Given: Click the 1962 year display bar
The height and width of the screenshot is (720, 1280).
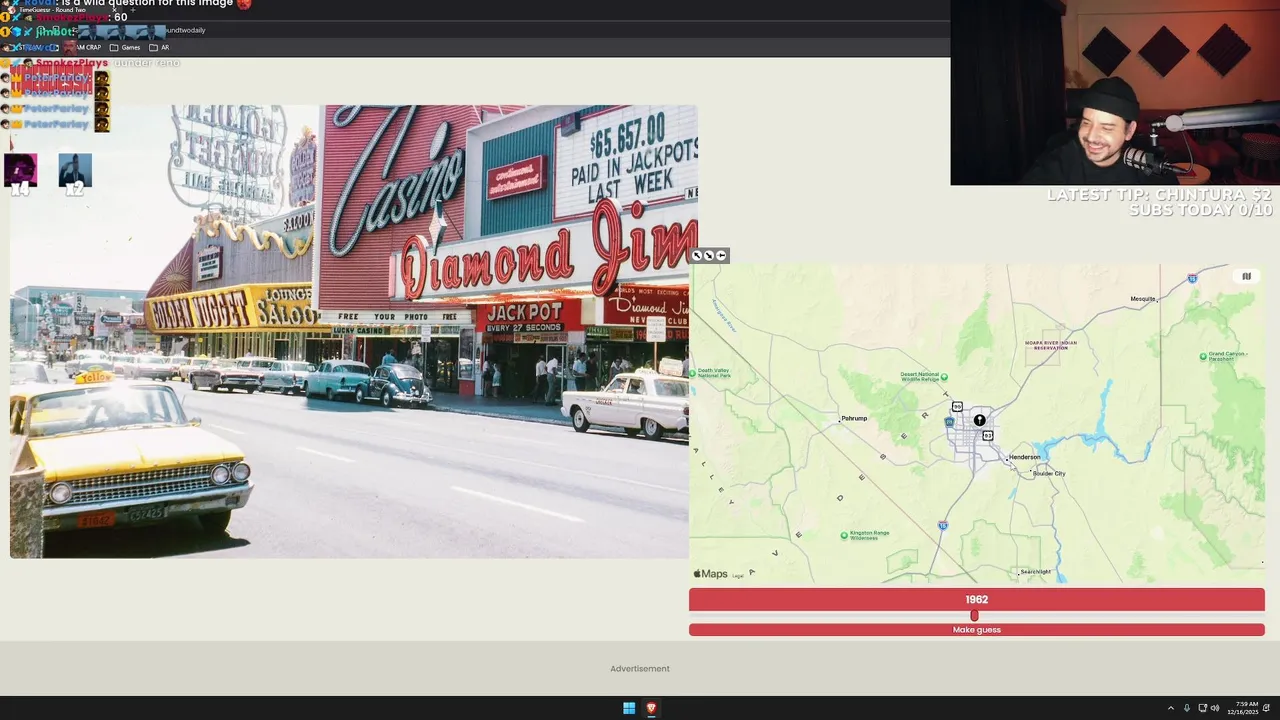Looking at the screenshot, I should tap(976, 600).
